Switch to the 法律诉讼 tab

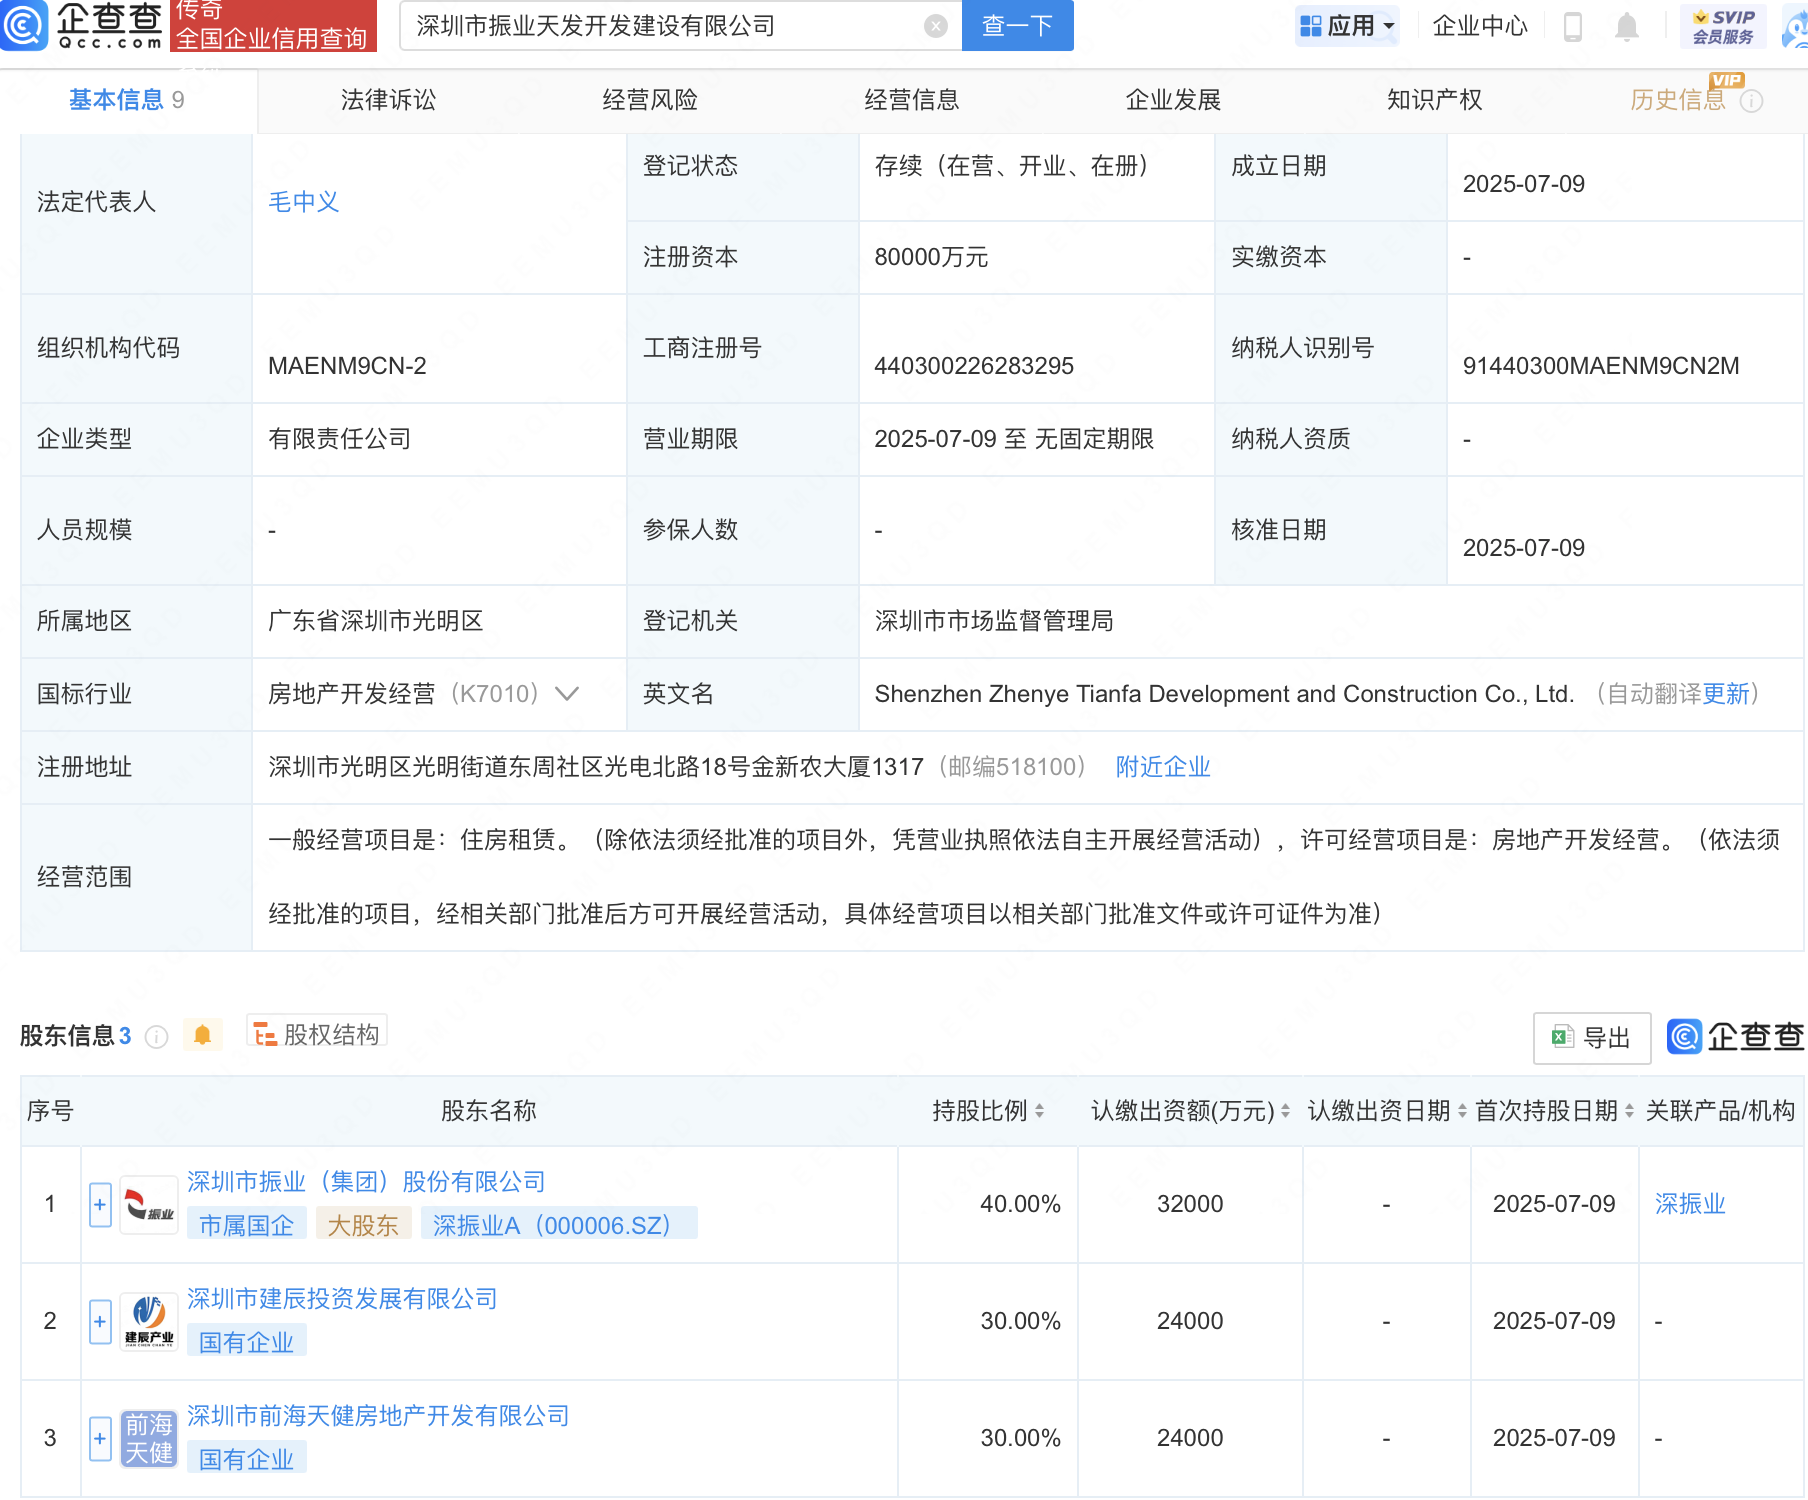point(388,100)
